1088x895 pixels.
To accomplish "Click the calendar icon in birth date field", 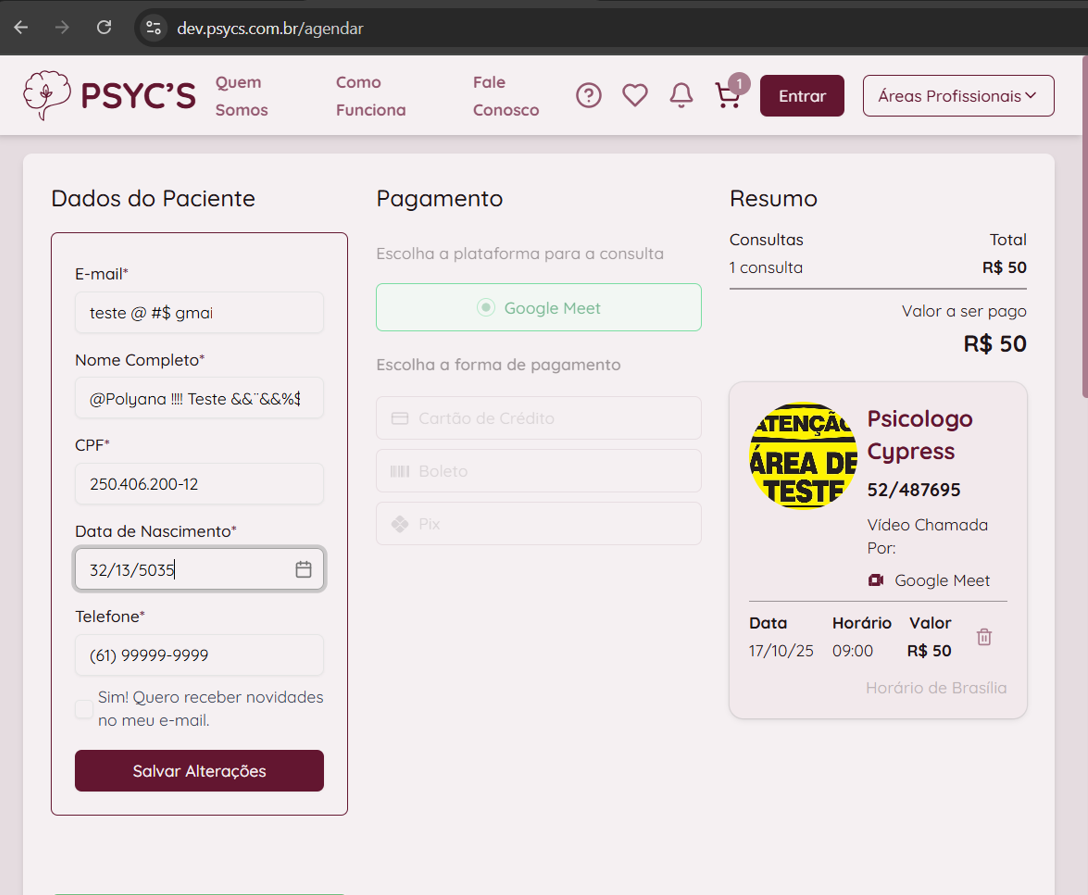I will pyautogui.click(x=304, y=569).
